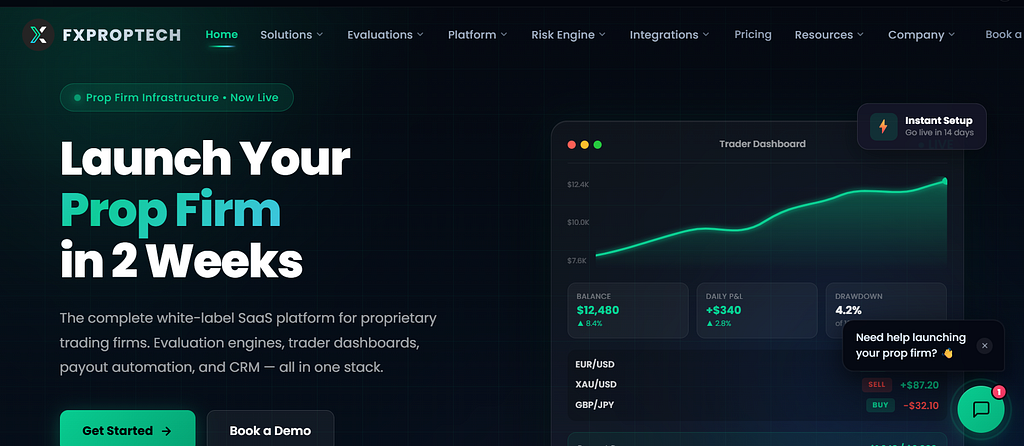Go to the Pricing page

(x=752, y=35)
